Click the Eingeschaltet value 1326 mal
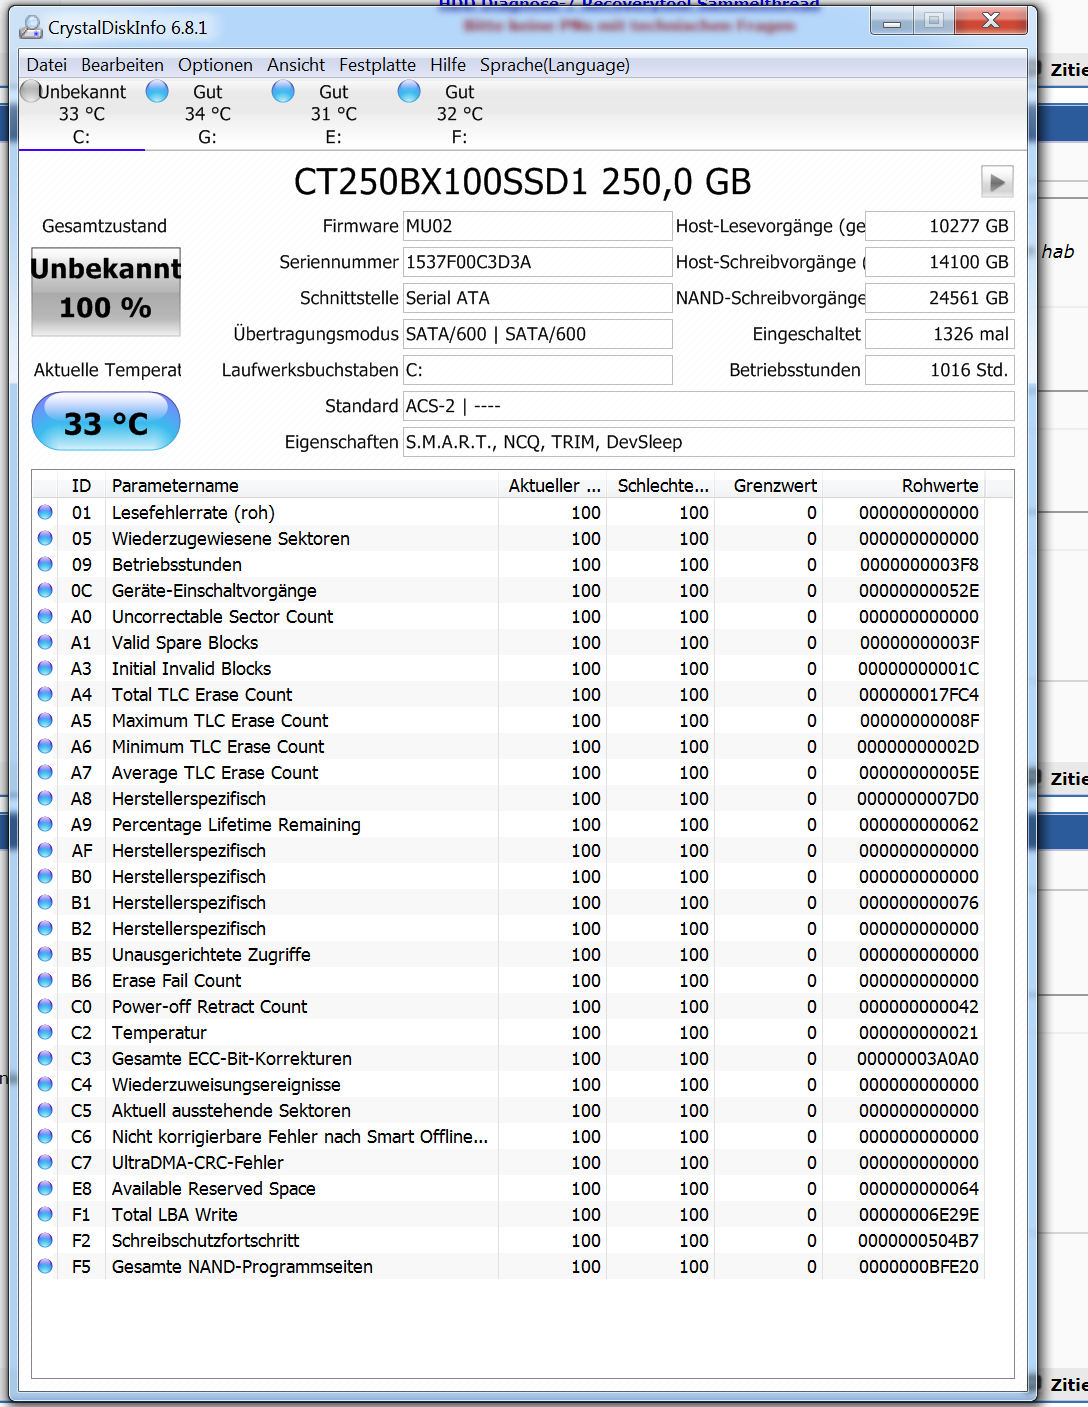 [x=939, y=334]
